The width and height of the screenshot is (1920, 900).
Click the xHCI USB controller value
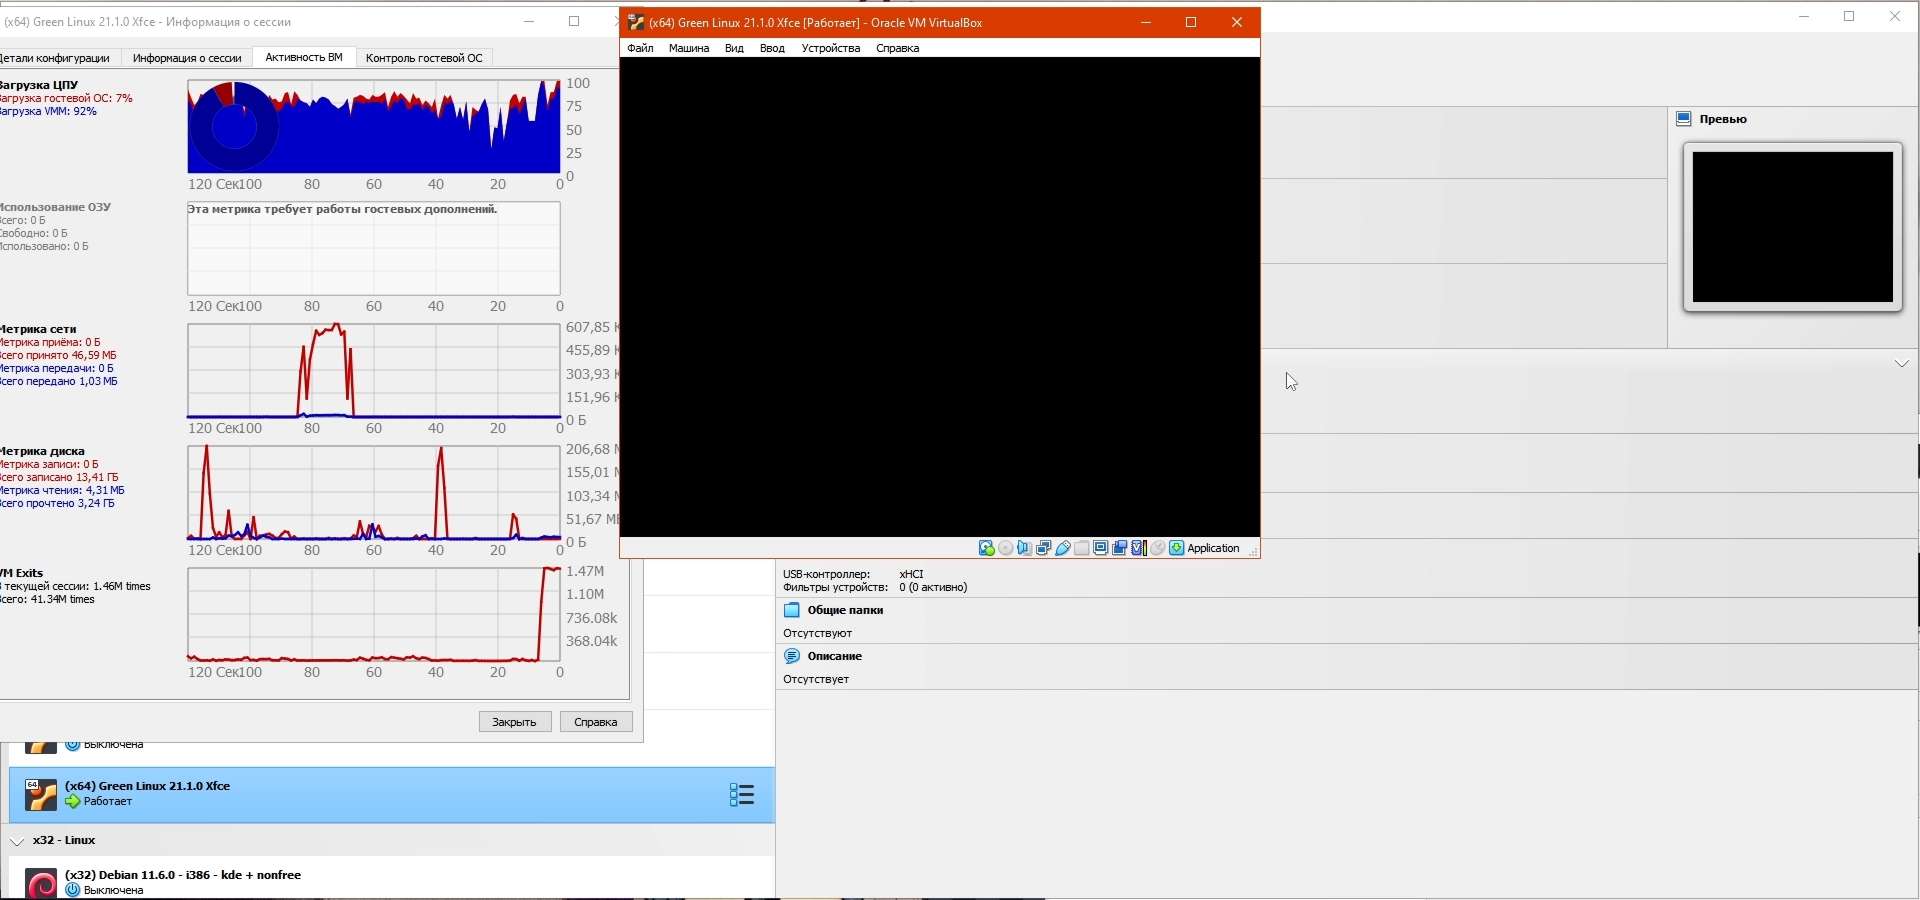(x=912, y=574)
